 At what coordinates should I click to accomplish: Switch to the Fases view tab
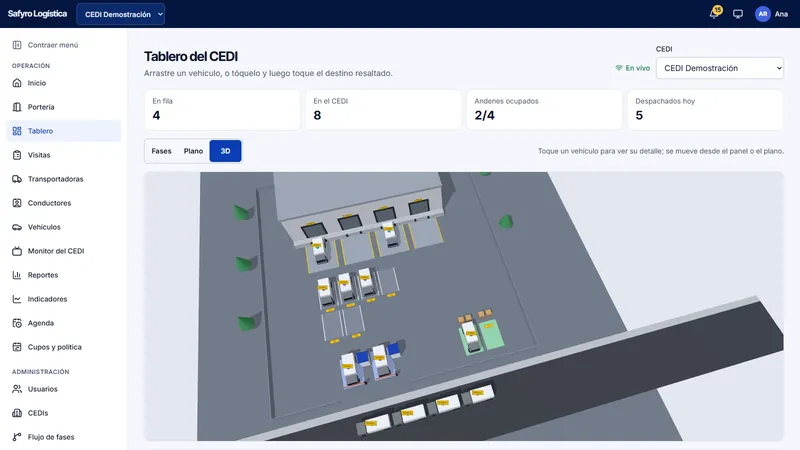coord(161,151)
